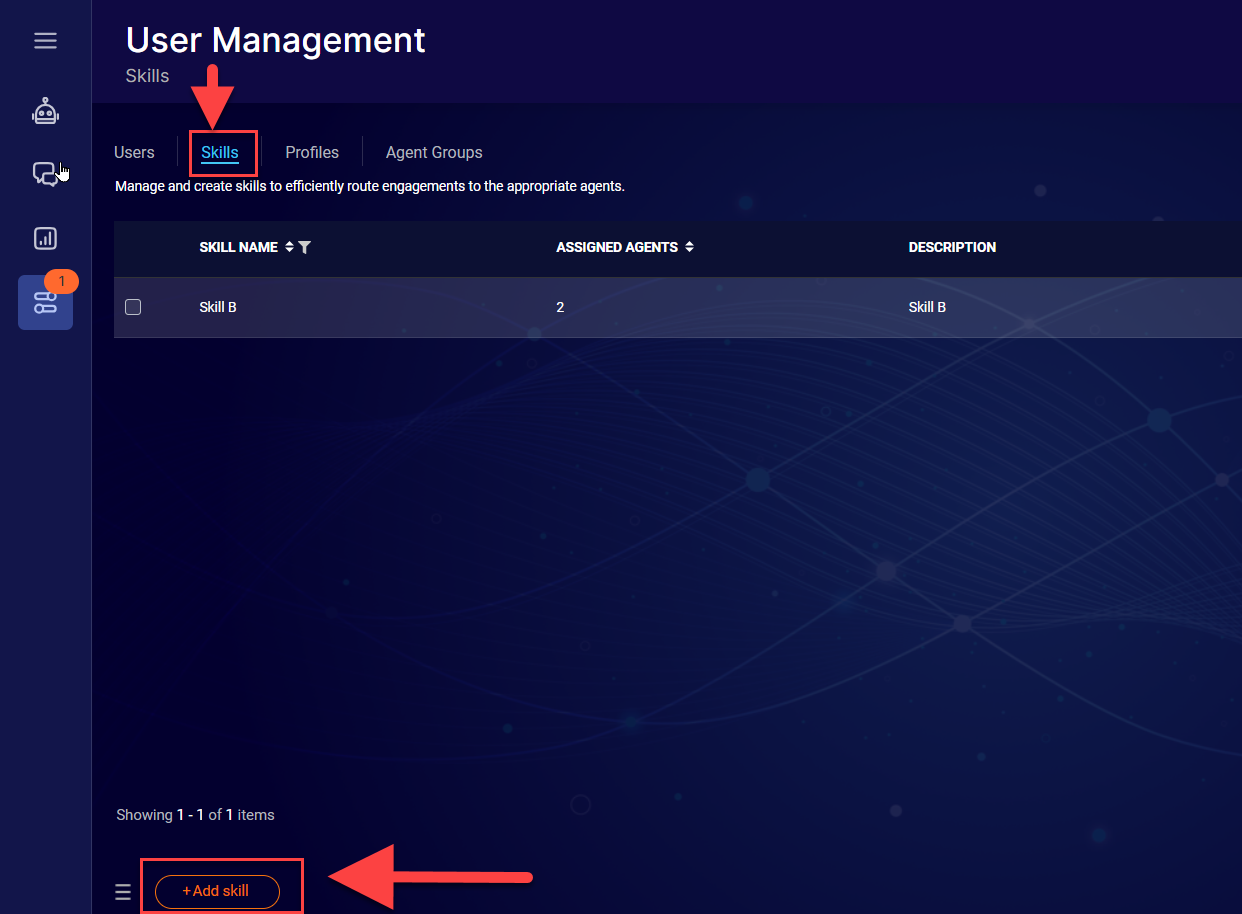
Task: Open the settings toggles sidebar icon
Action: point(45,302)
